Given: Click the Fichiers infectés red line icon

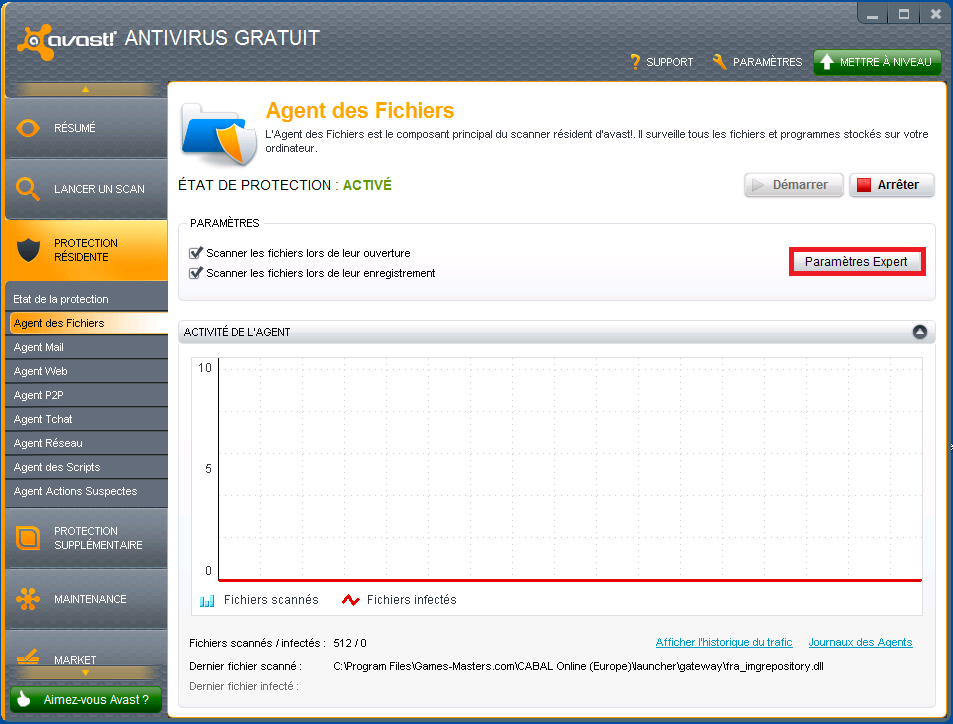Looking at the screenshot, I should 351,600.
